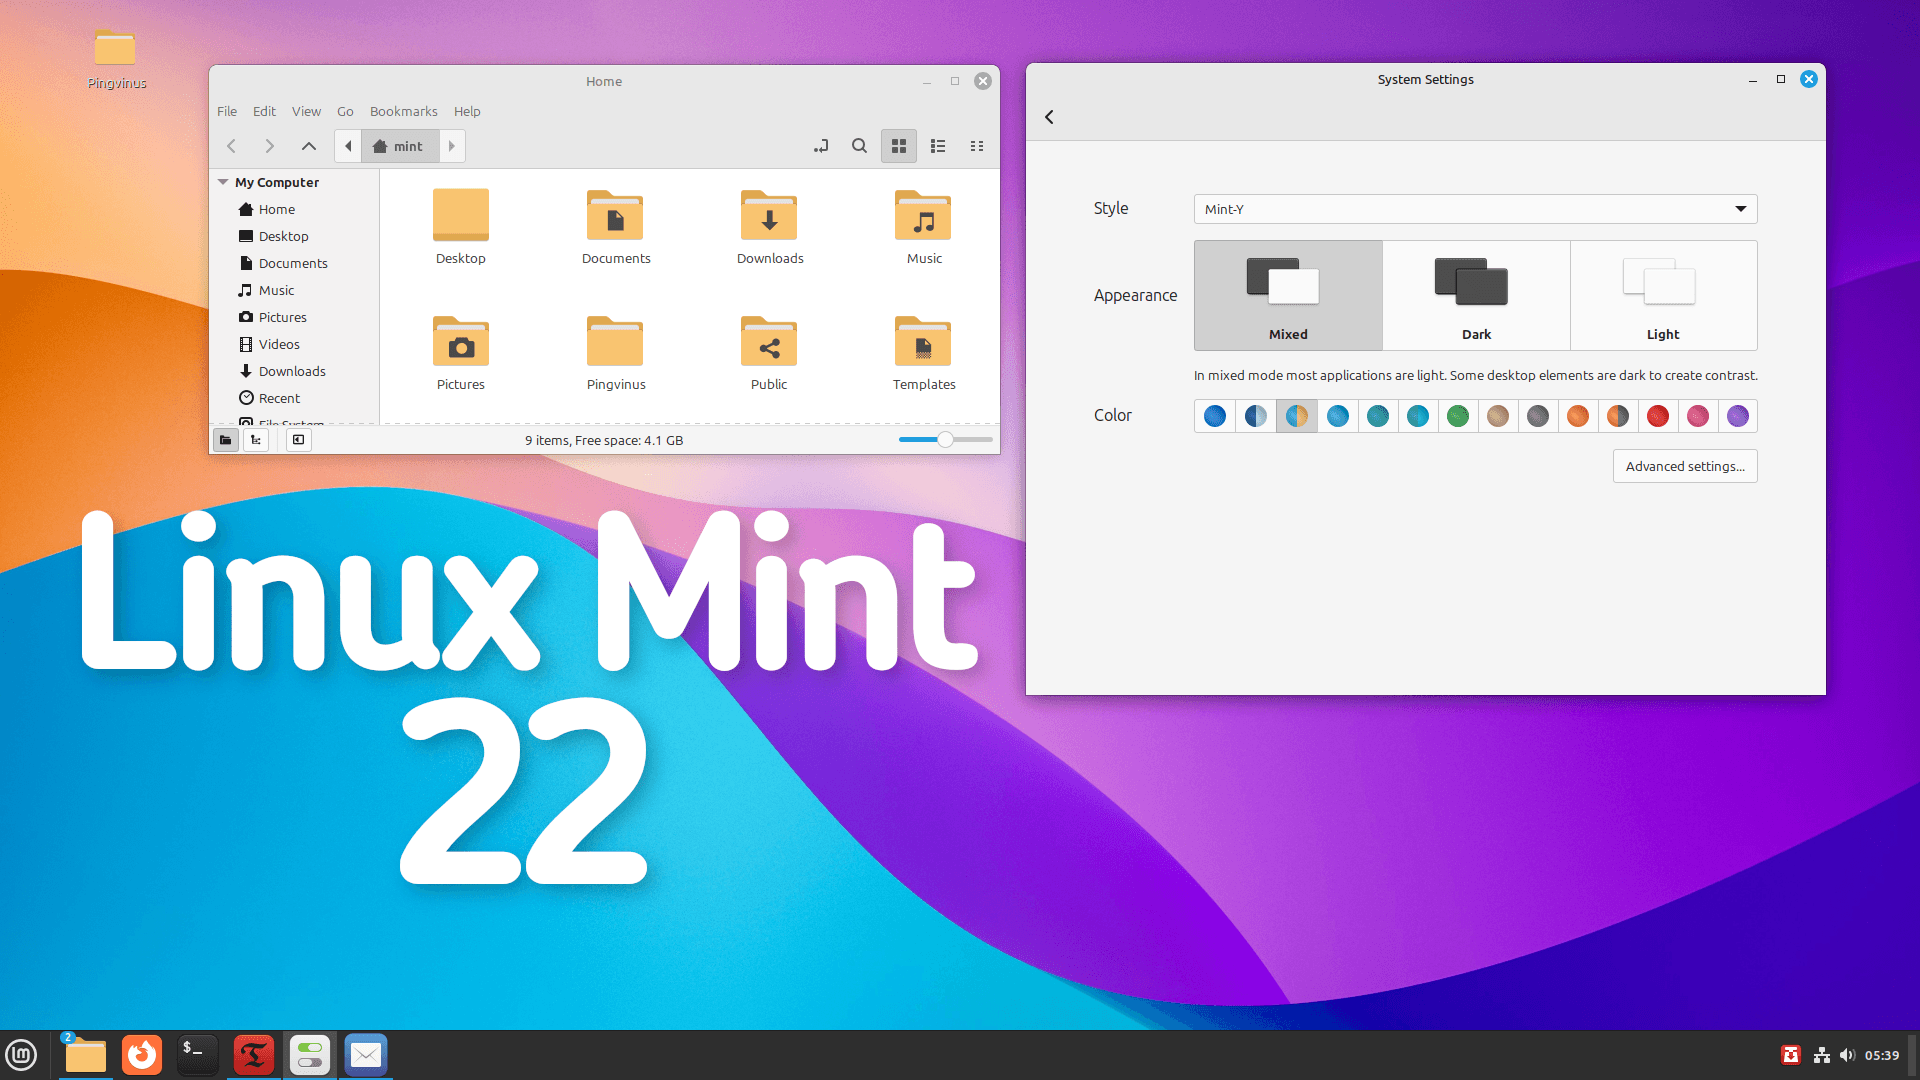
Task: Pick the pink color swatch
Action: pos(1698,416)
